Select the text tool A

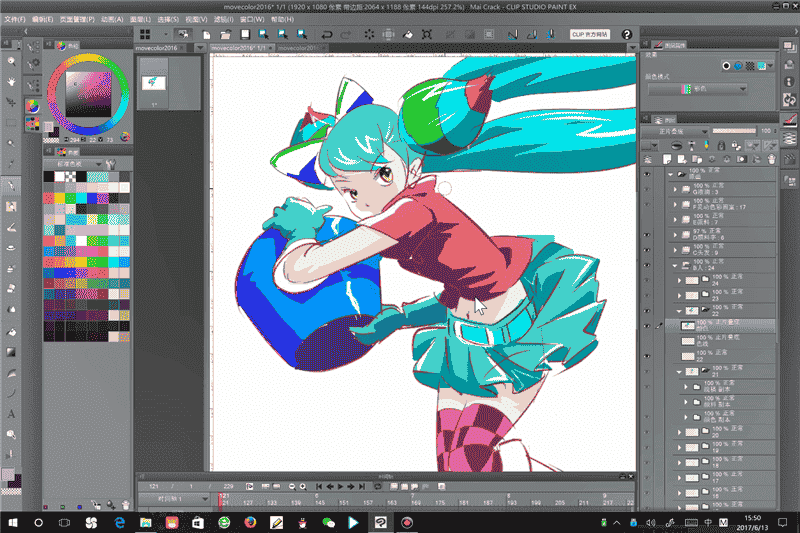pos(11,414)
